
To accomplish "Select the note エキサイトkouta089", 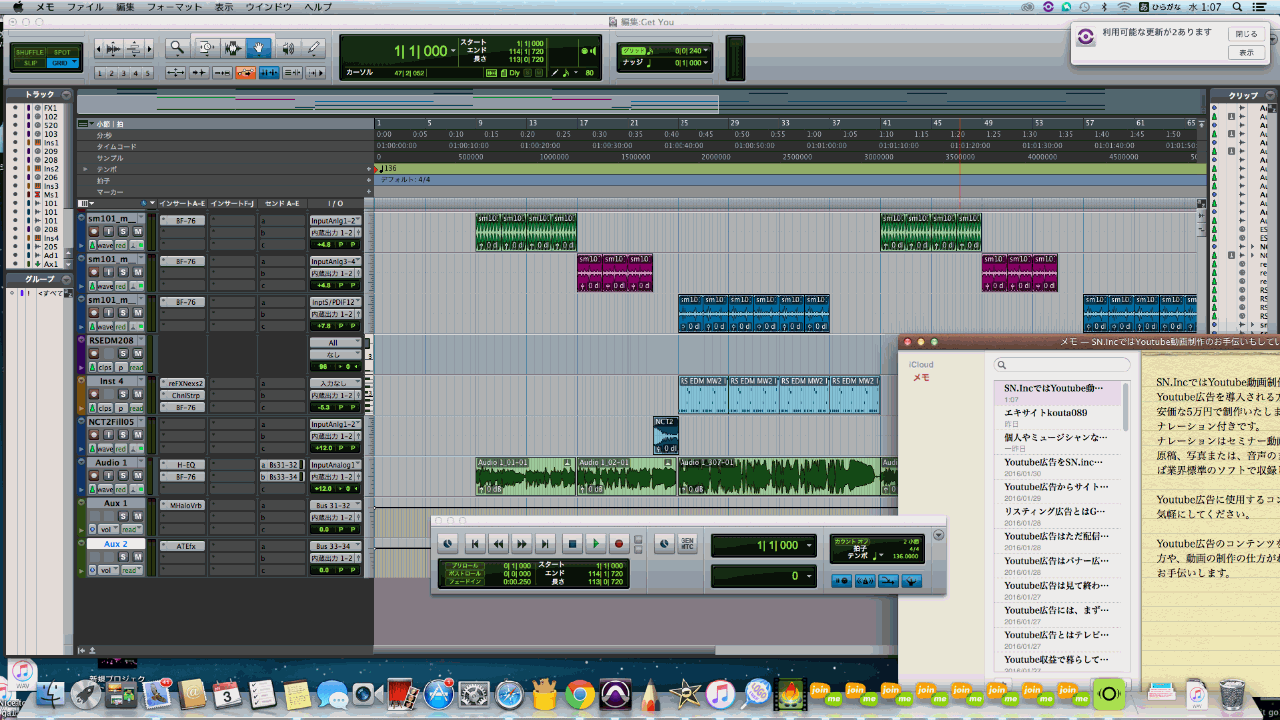I will pos(1060,417).
